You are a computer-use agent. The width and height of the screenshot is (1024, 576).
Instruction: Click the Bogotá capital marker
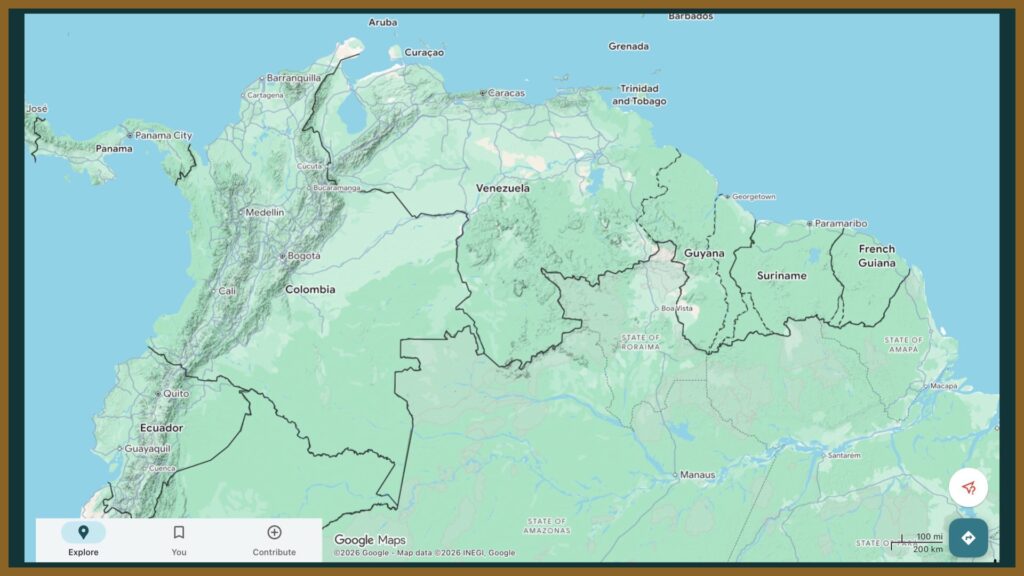tap(283, 256)
